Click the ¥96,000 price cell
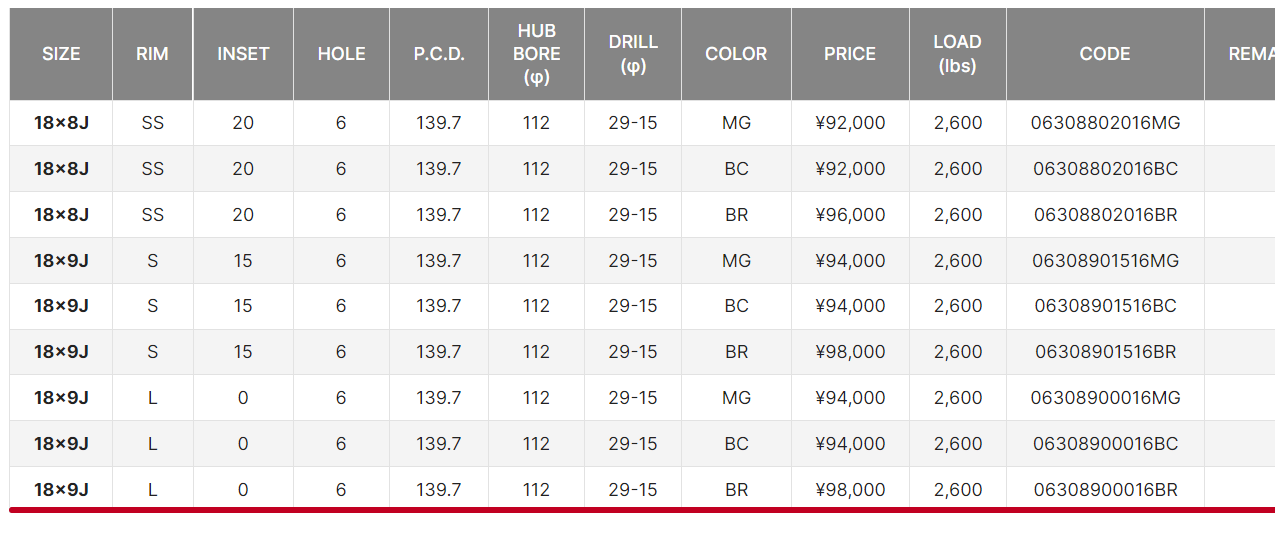This screenshot has height=551, width=1275. point(850,215)
